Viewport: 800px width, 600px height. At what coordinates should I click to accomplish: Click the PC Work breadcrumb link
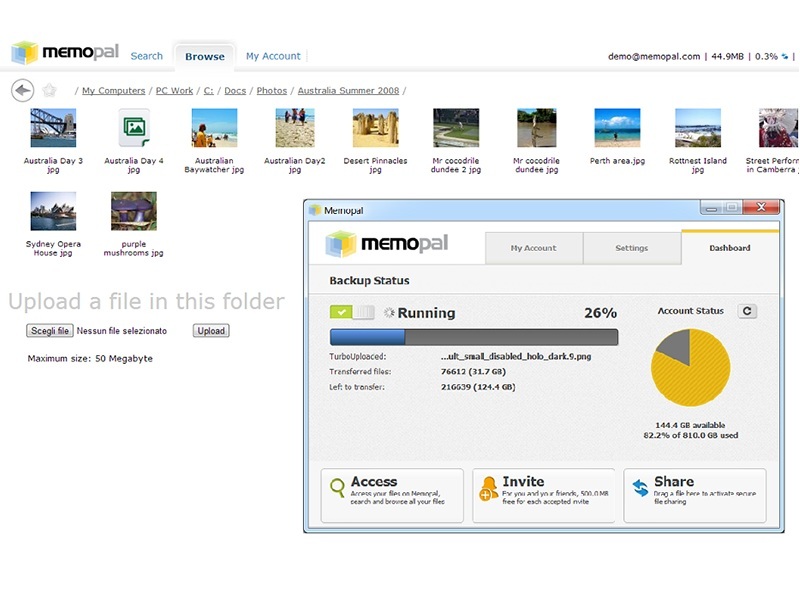(x=174, y=90)
